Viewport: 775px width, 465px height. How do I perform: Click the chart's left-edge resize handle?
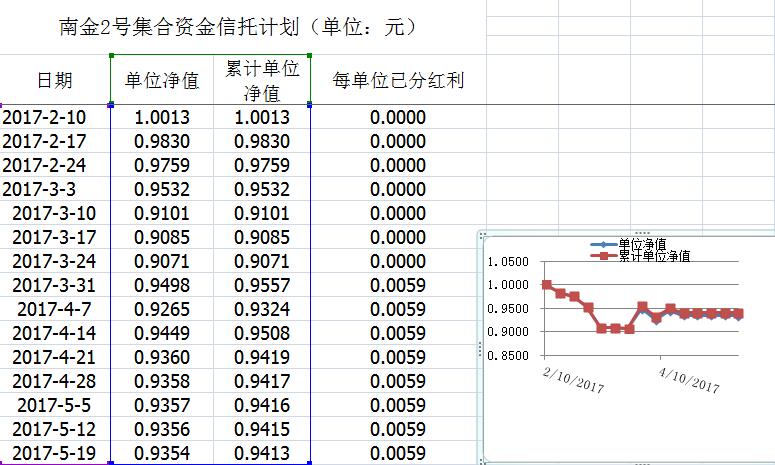click(x=481, y=347)
